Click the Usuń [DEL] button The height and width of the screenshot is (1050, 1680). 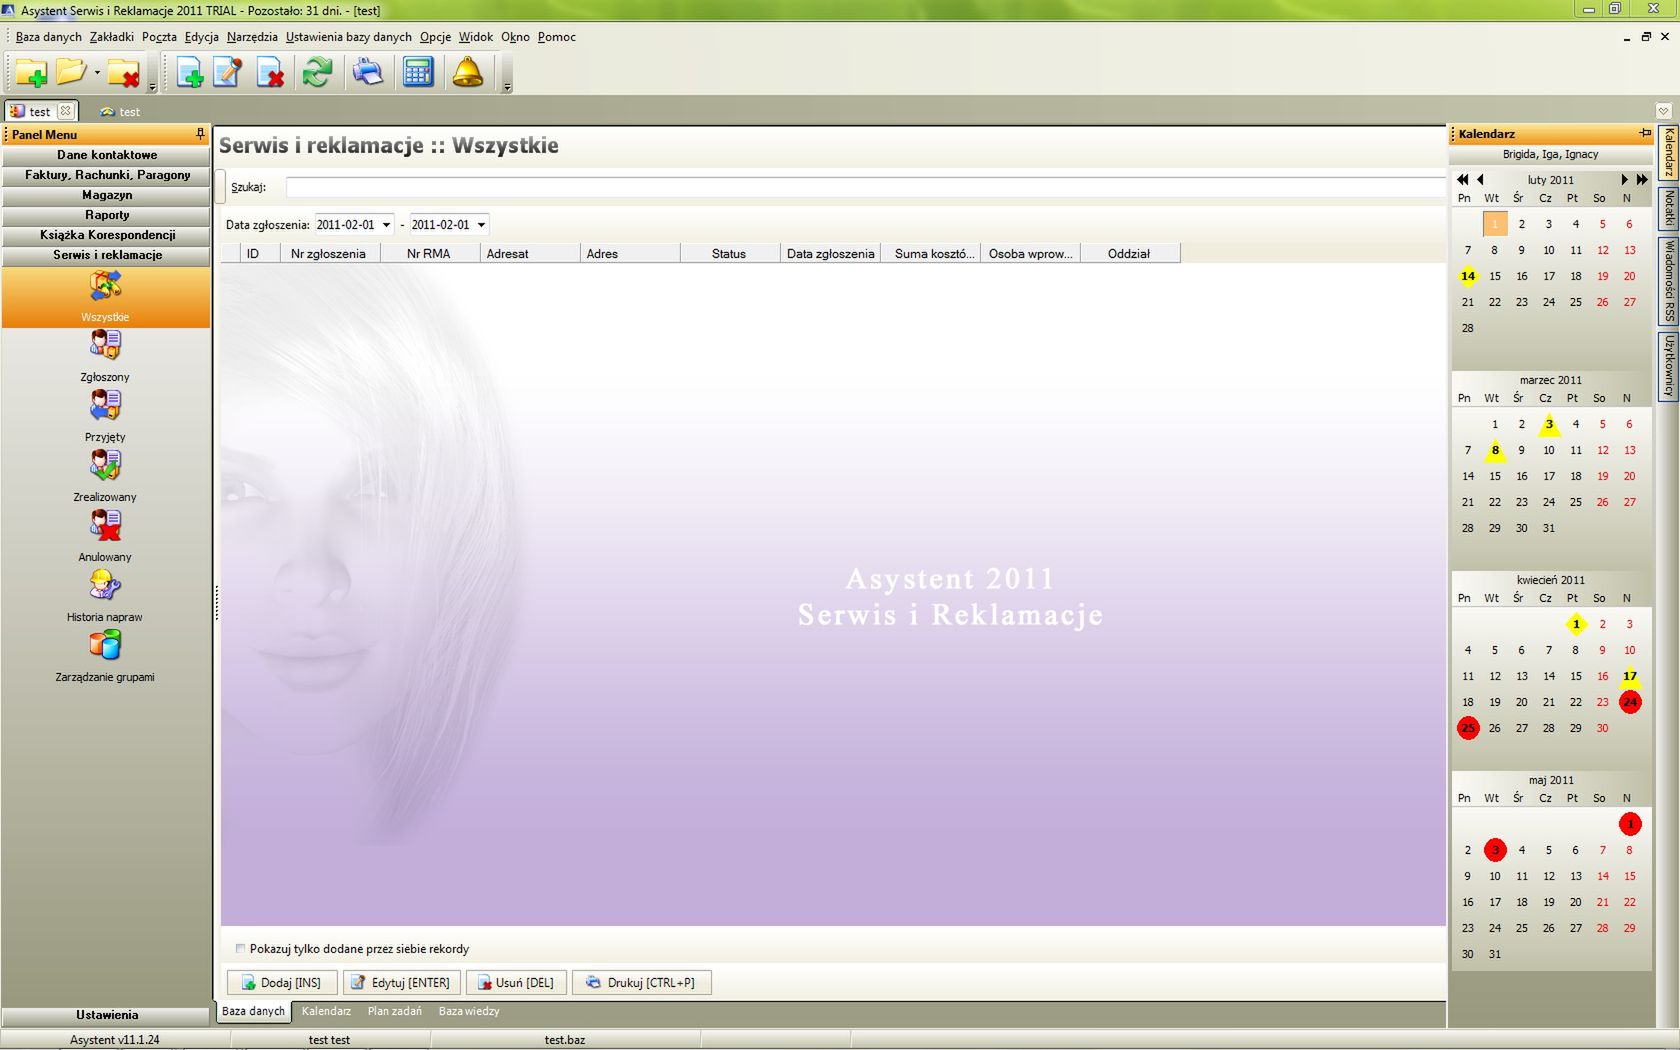point(516,983)
